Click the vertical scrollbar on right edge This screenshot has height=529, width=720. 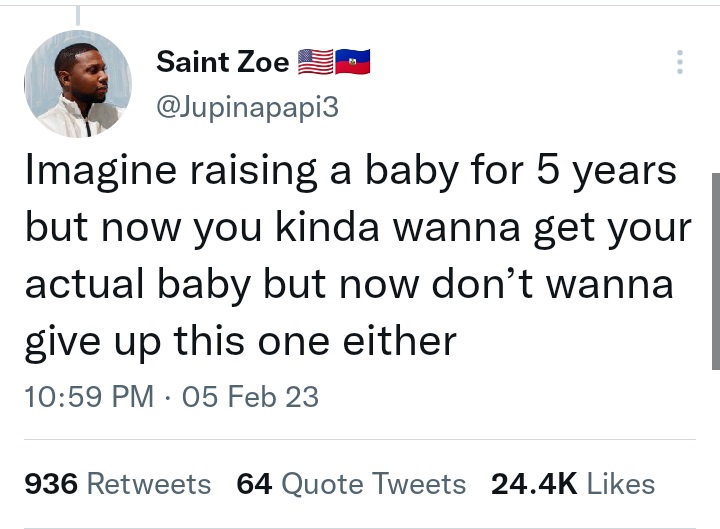click(x=715, y=270)
